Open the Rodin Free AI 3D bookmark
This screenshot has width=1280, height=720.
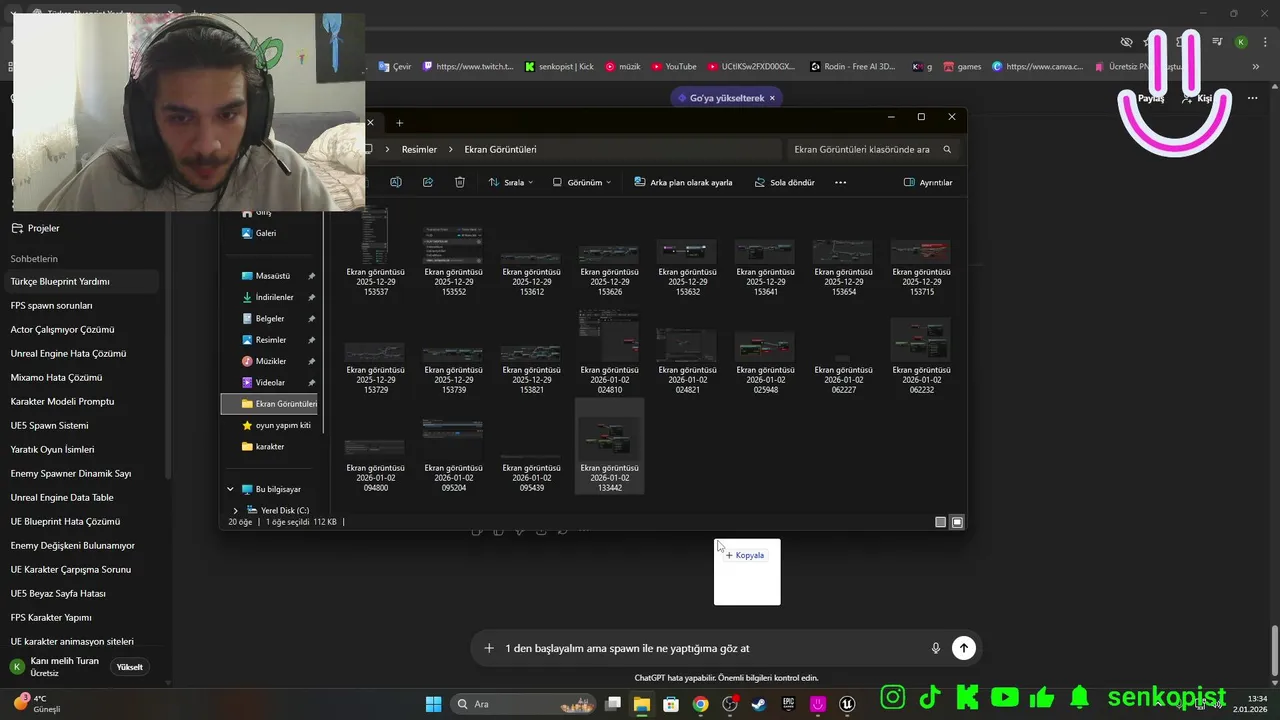click(853, 67)
